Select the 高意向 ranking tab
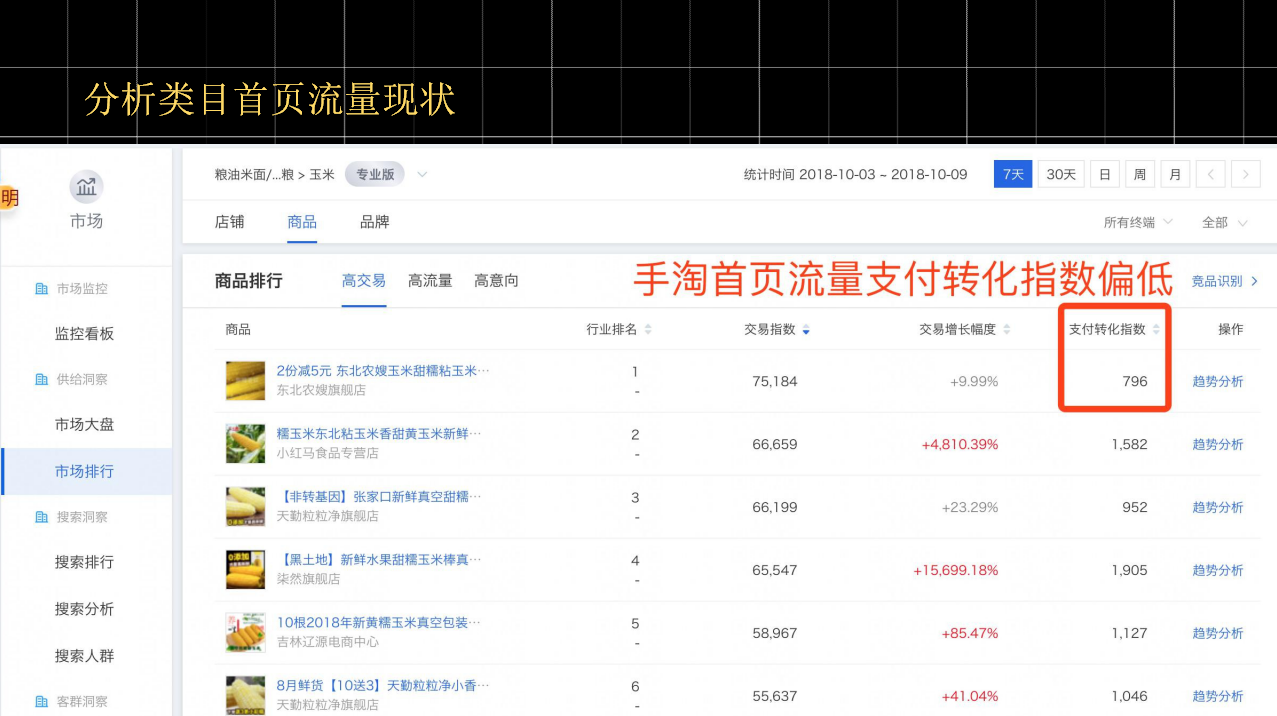 (496, 281)
